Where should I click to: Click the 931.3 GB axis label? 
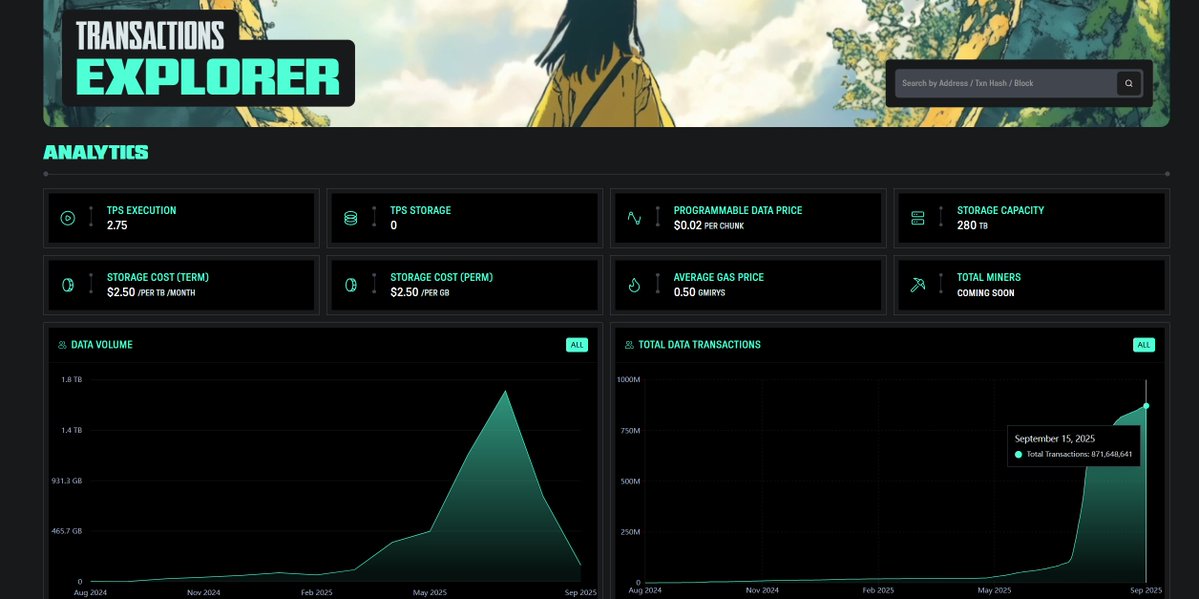click(x=67, y=480)
